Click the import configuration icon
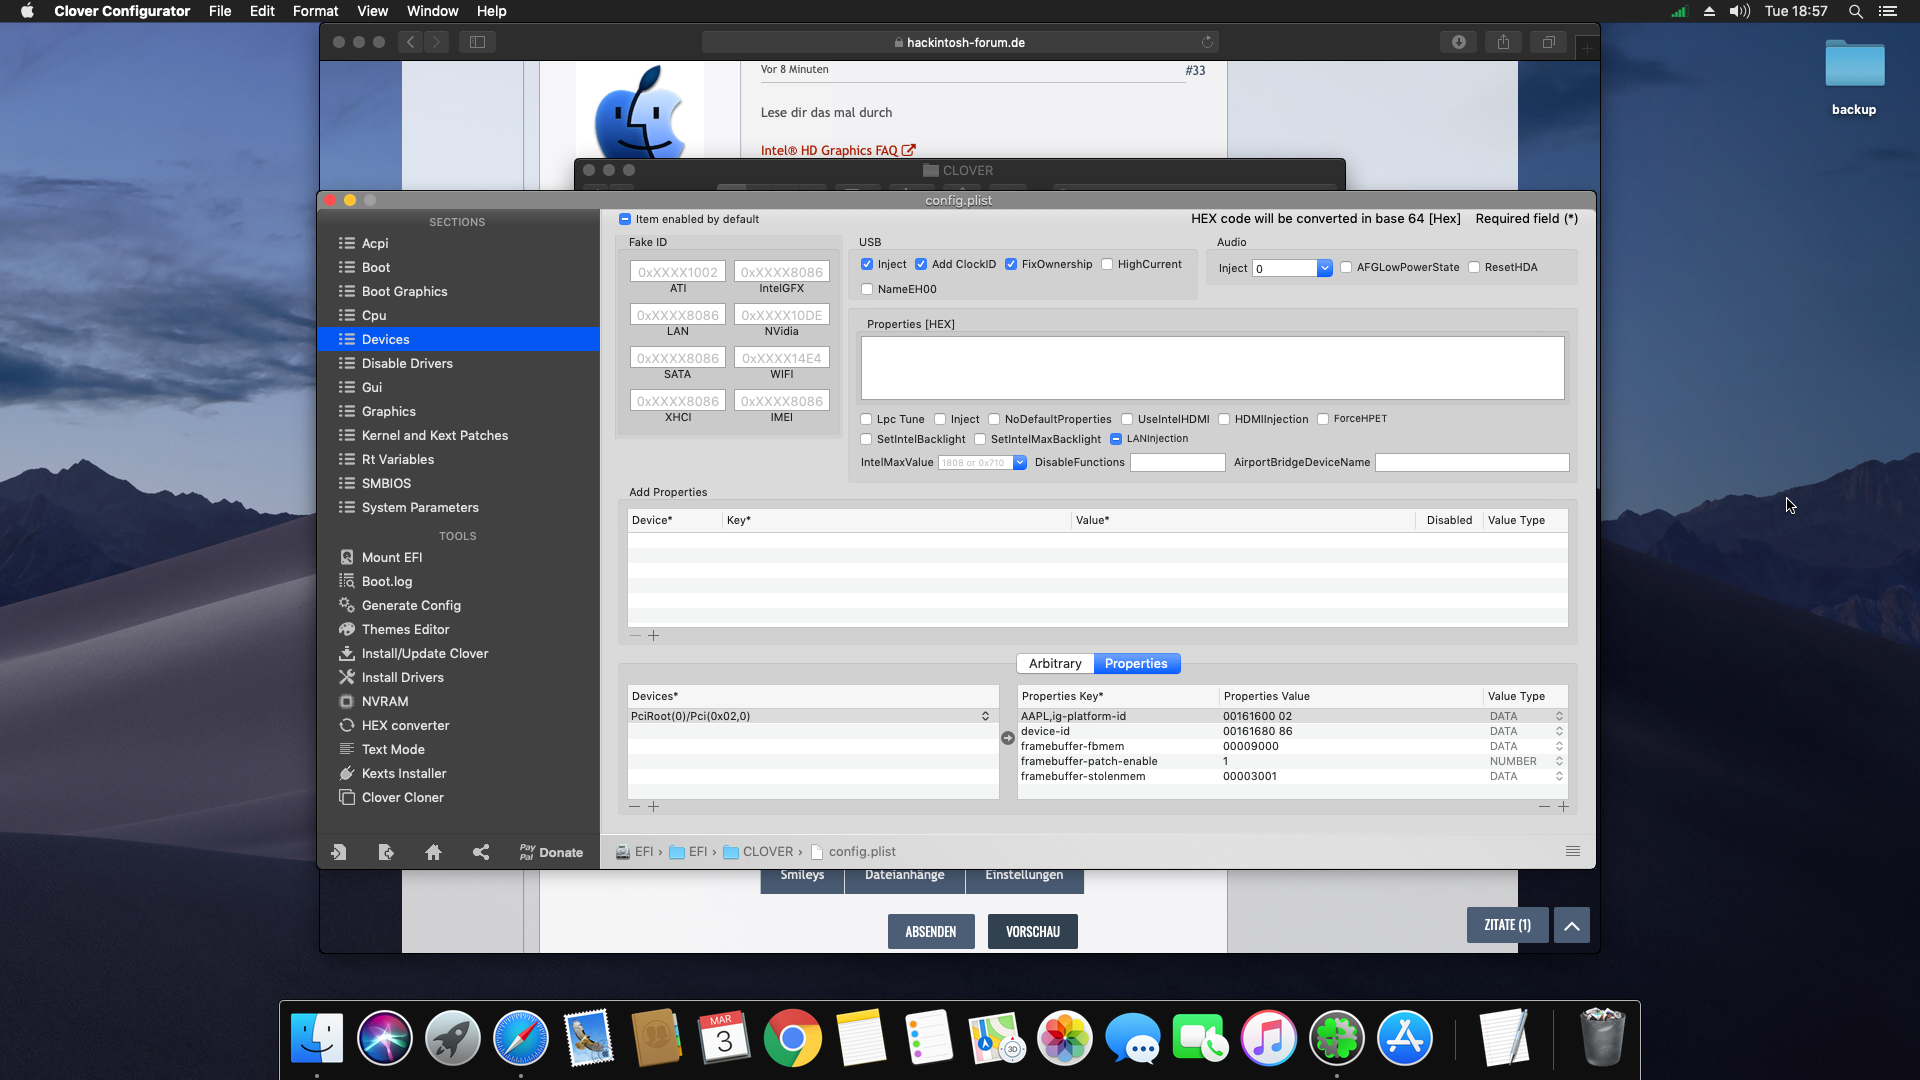Image resolution: width=1920 pixels, height=1080 pixels. click(338, 852)
